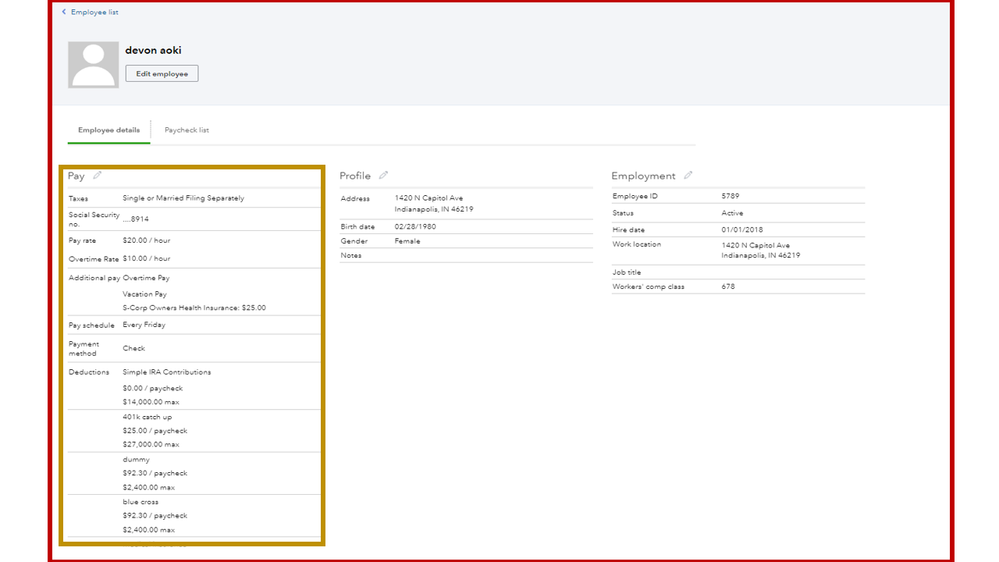Screen dimensions: 999x562
Task: Click the pencil icon beside Pay
Action: click(97, 176)
